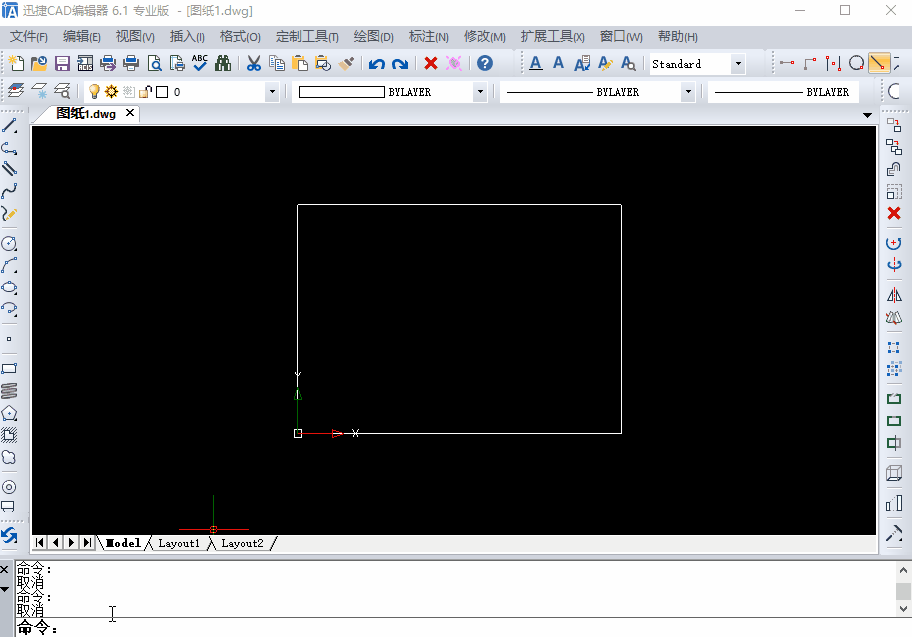Click the layer color swatch box
The height and width of the screenshot is (637, 912).
[162, 92]
